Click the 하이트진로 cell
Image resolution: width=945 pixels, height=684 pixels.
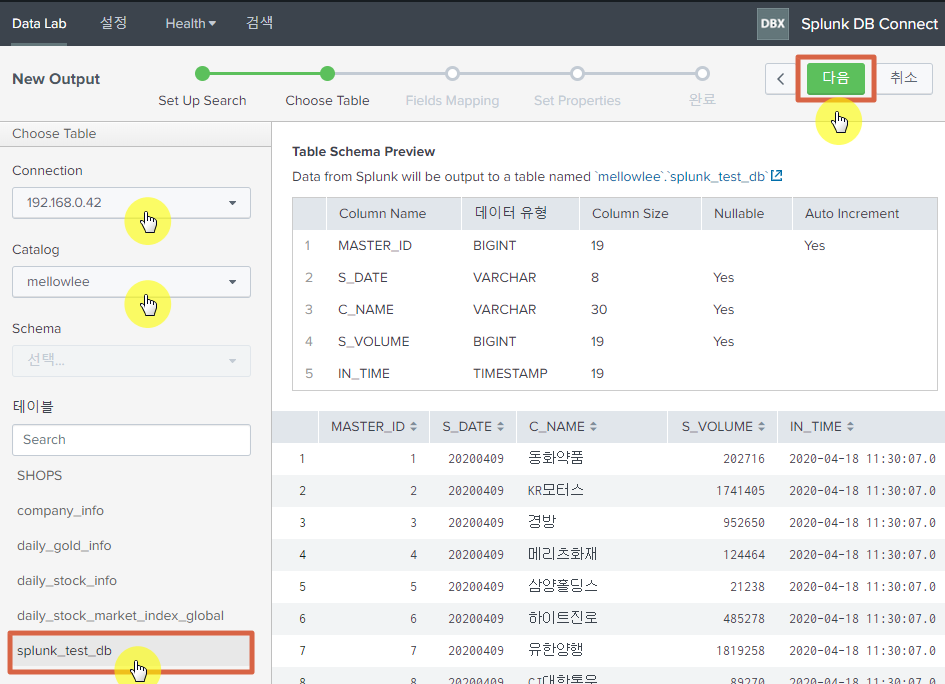(x=563, y=618)
